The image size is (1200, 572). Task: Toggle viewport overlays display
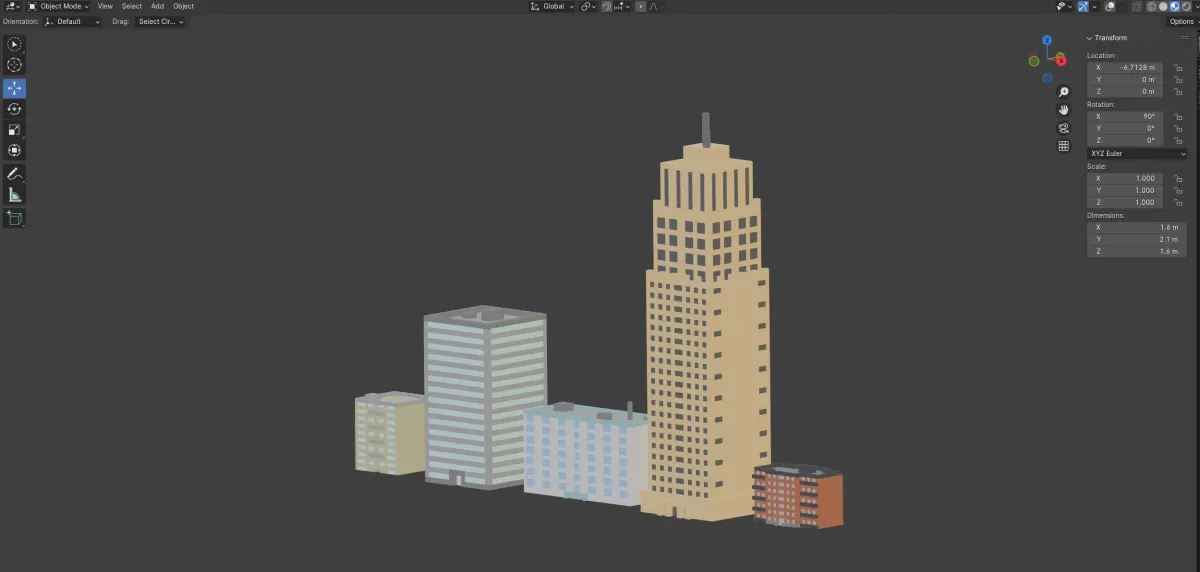click(x=1110, y=6)
